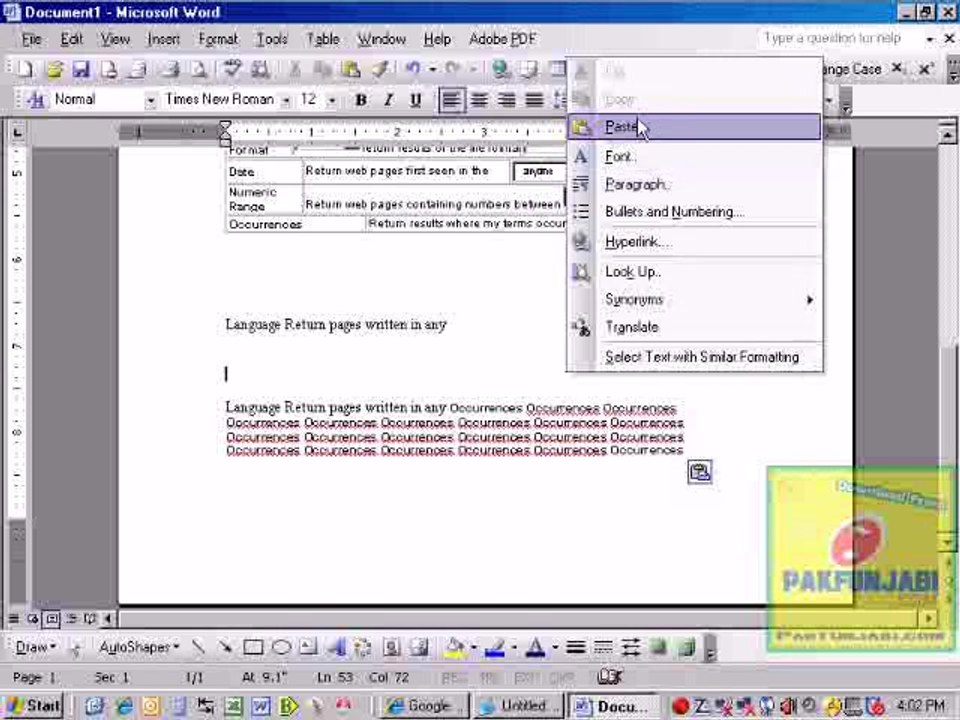Choose Select Text with Similar Formatting

pos(694,357)
